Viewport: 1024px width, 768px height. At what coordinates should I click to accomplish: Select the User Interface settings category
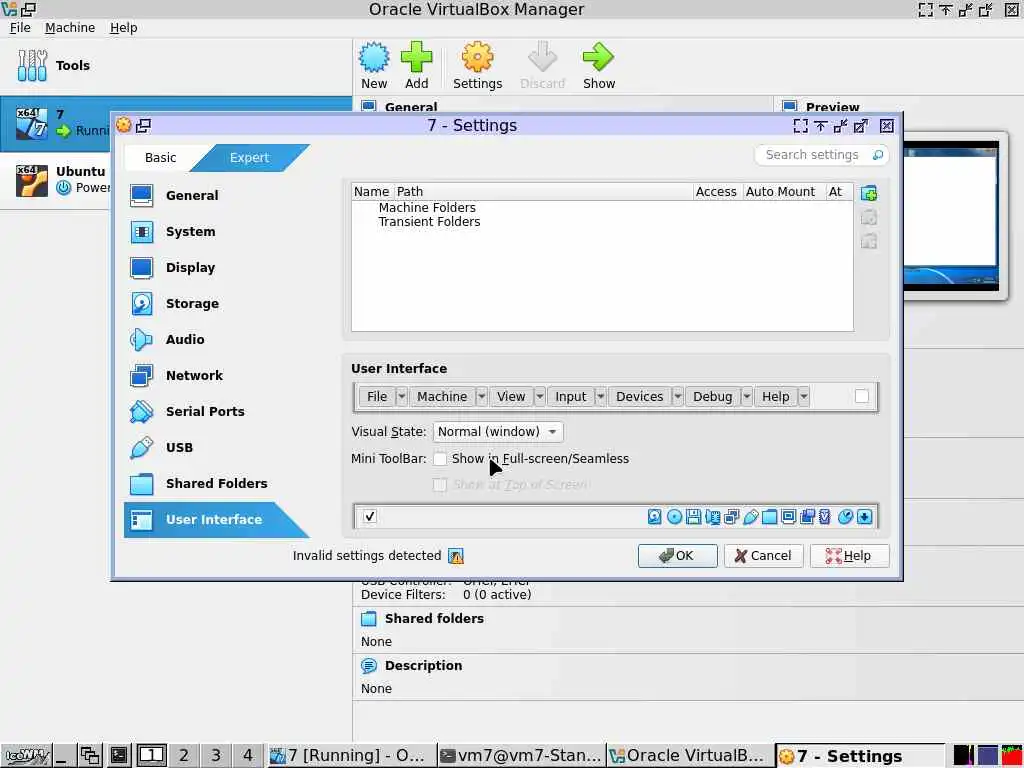216,519
